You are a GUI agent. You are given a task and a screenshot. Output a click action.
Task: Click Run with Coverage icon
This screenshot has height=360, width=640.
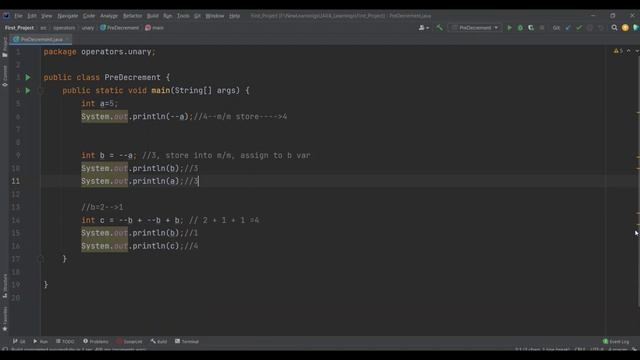531,28
